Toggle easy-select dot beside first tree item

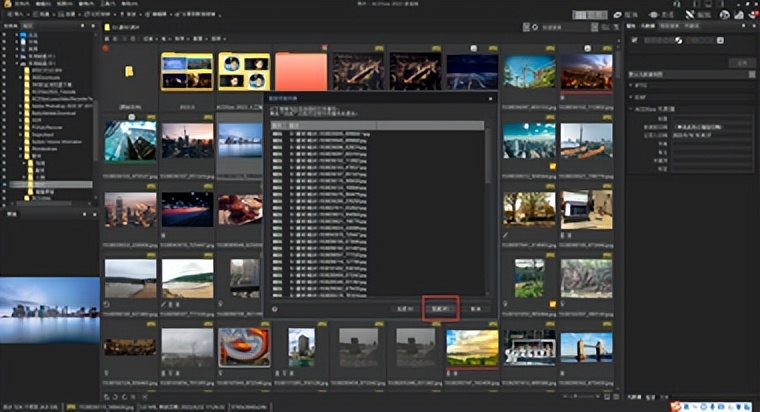tap(4, 35)
